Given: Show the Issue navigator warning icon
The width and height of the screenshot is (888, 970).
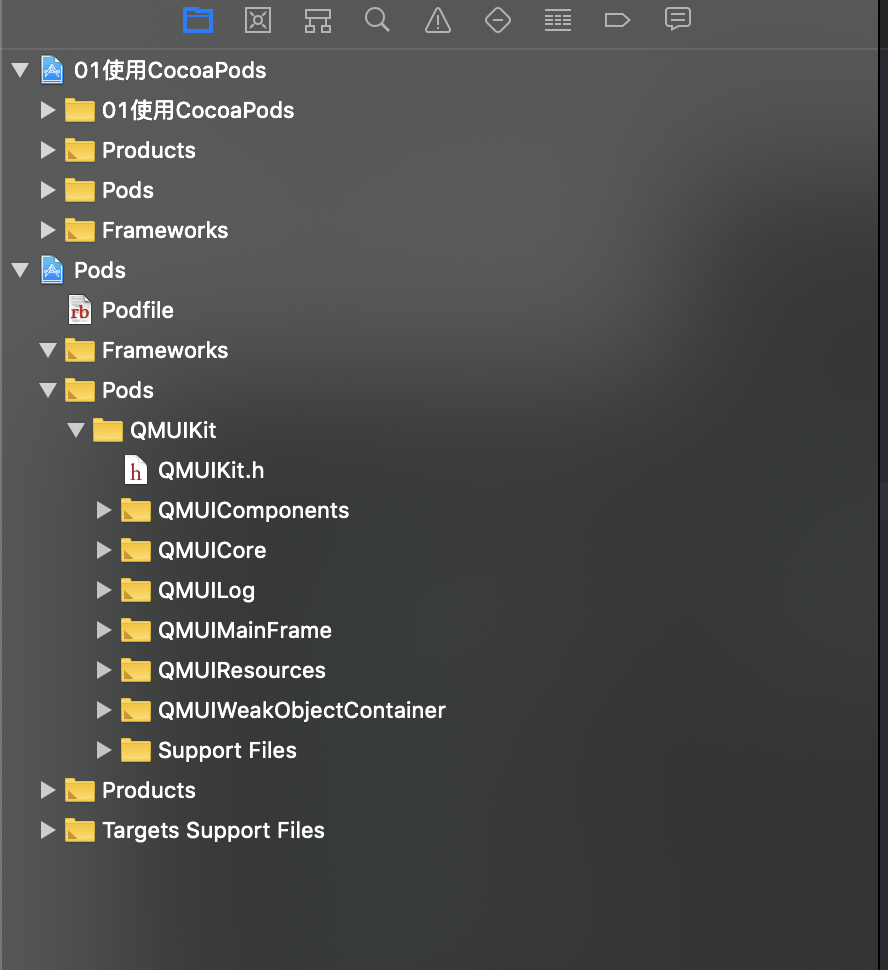Looking at the screenshot, I should tap(438, 20).
